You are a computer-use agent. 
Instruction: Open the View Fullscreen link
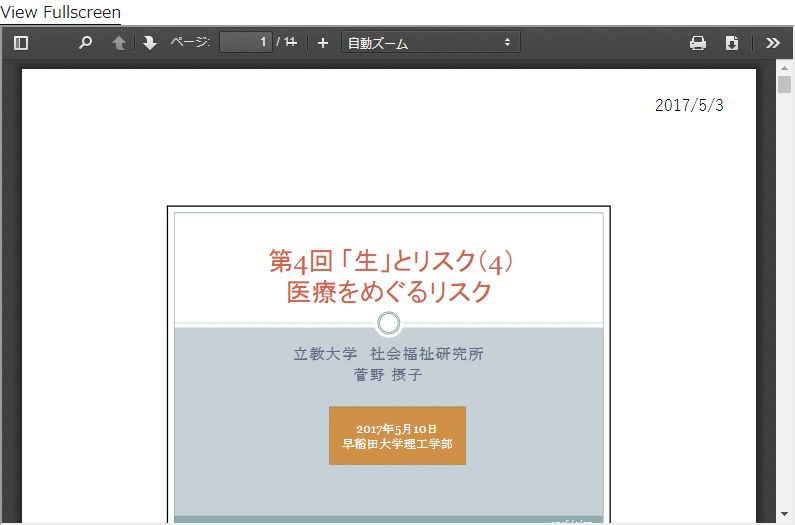tap(60, 12)
